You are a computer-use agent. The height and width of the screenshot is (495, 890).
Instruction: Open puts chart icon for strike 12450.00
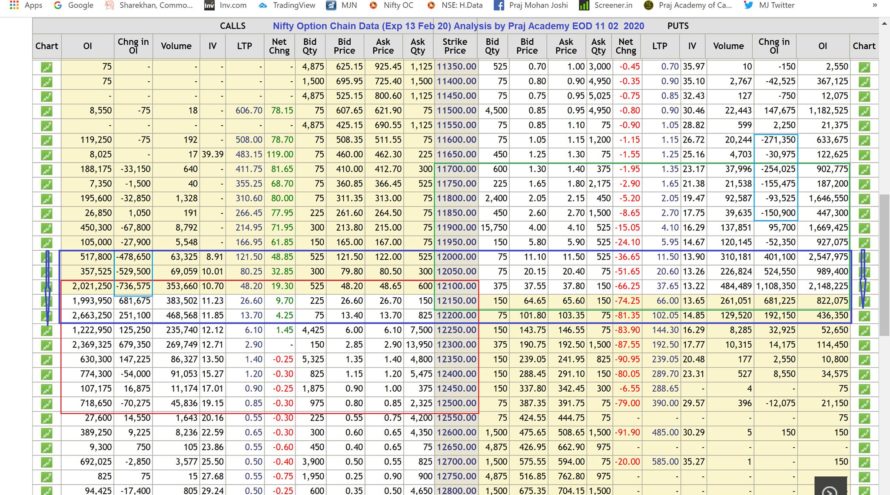click(864, 389)
